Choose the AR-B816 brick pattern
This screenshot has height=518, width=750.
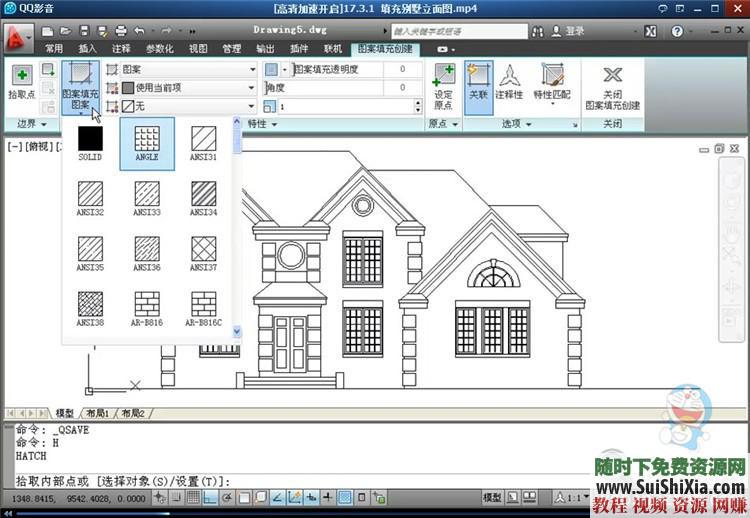click(x=147, y=309)
